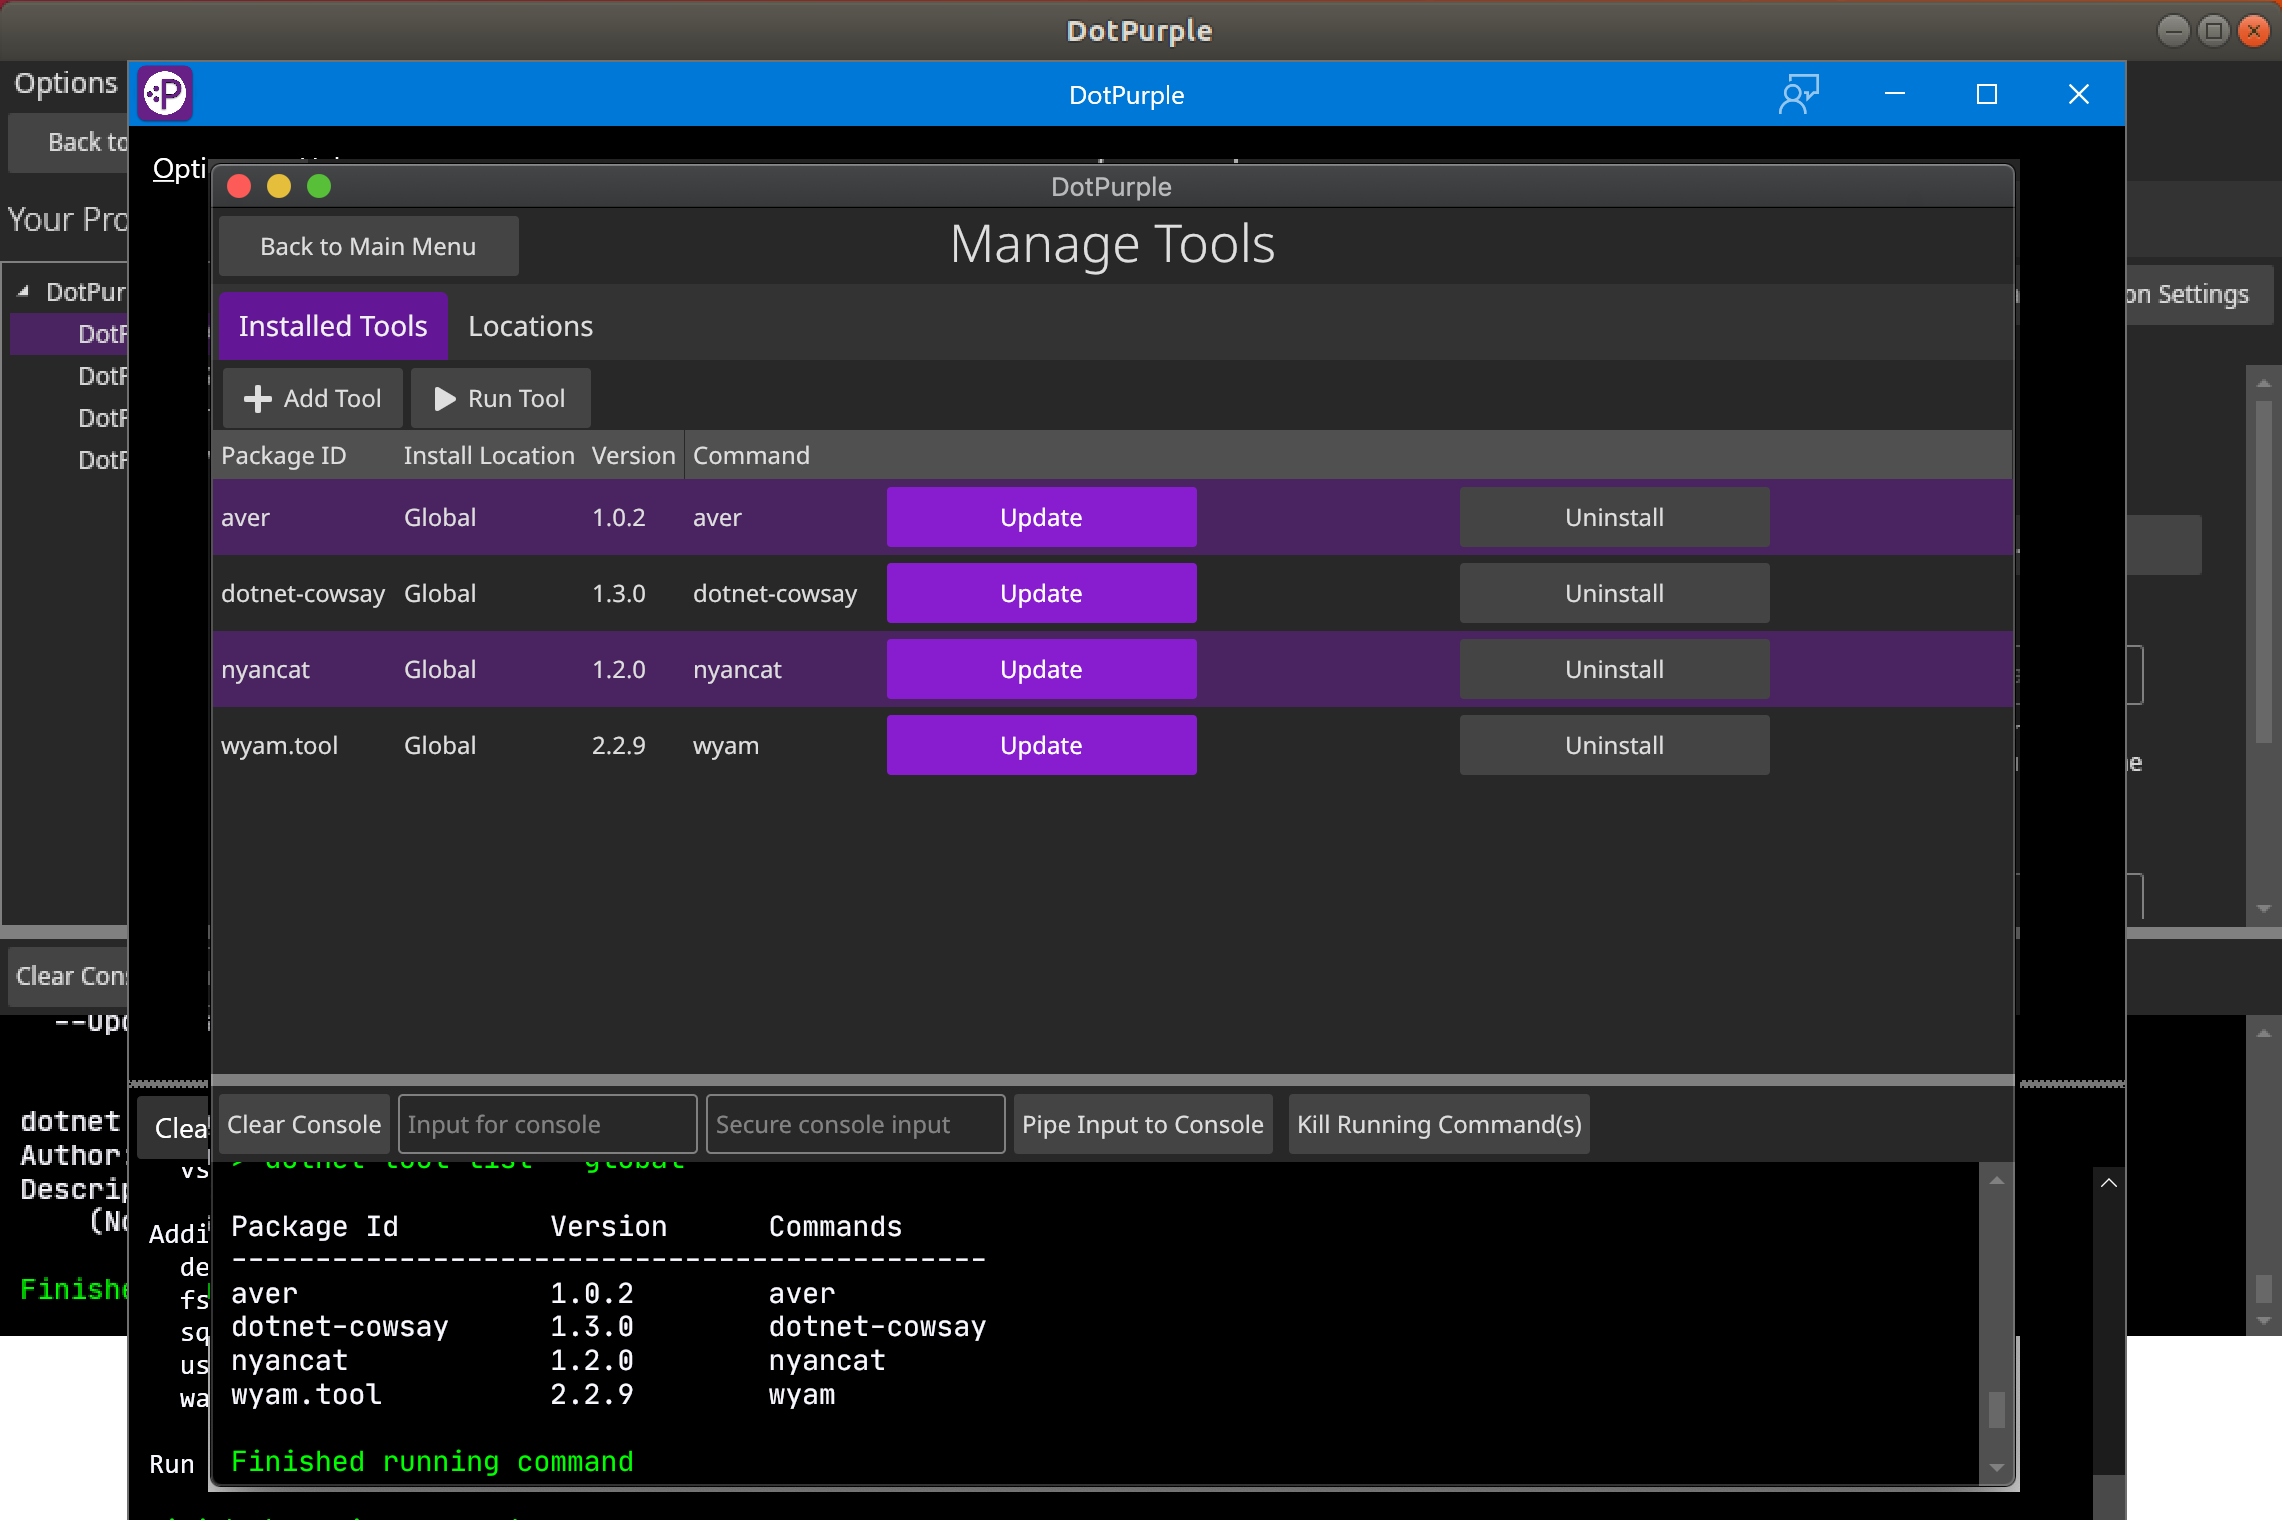Screen dimensions: 2282x1520
Task: Uninstall dotnet-cowsay
Action: click(x=1614, y=593)
